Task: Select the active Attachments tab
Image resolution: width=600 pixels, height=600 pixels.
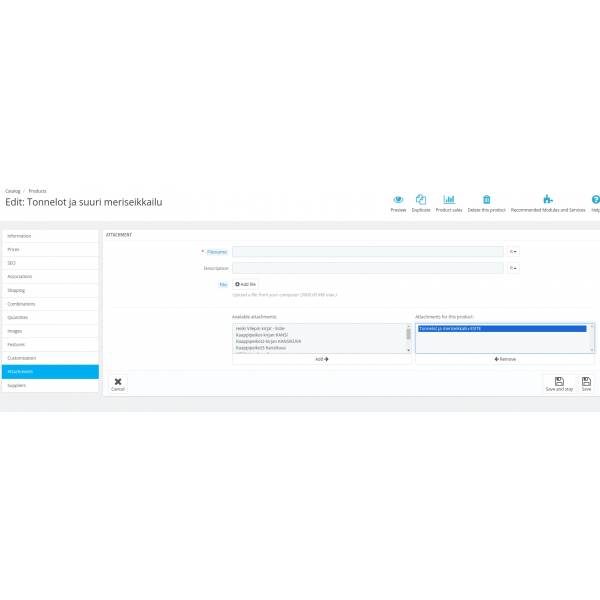Action: [x=50, y=372]
